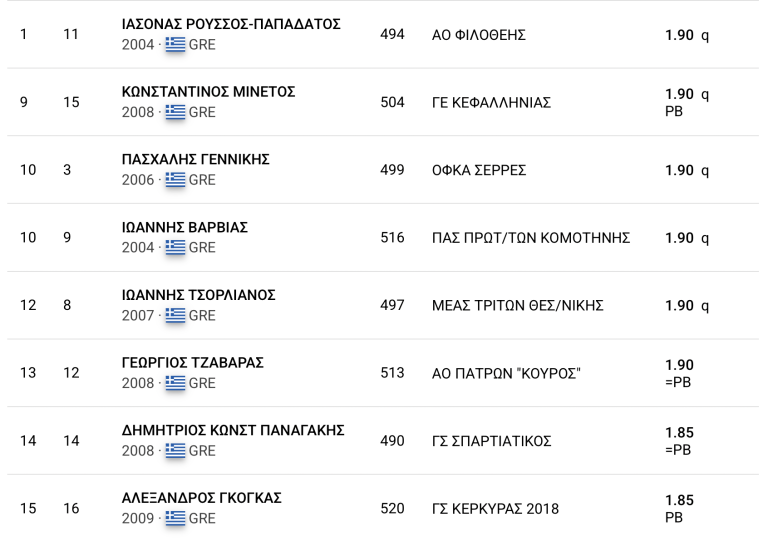
Task: Click the Greek flag under ΚΩΝΣΤΑΝΤΙΝΟΣ ΜΙΝΕΤΟΣ
Action: pyautogui.click(x=175, y=112)
